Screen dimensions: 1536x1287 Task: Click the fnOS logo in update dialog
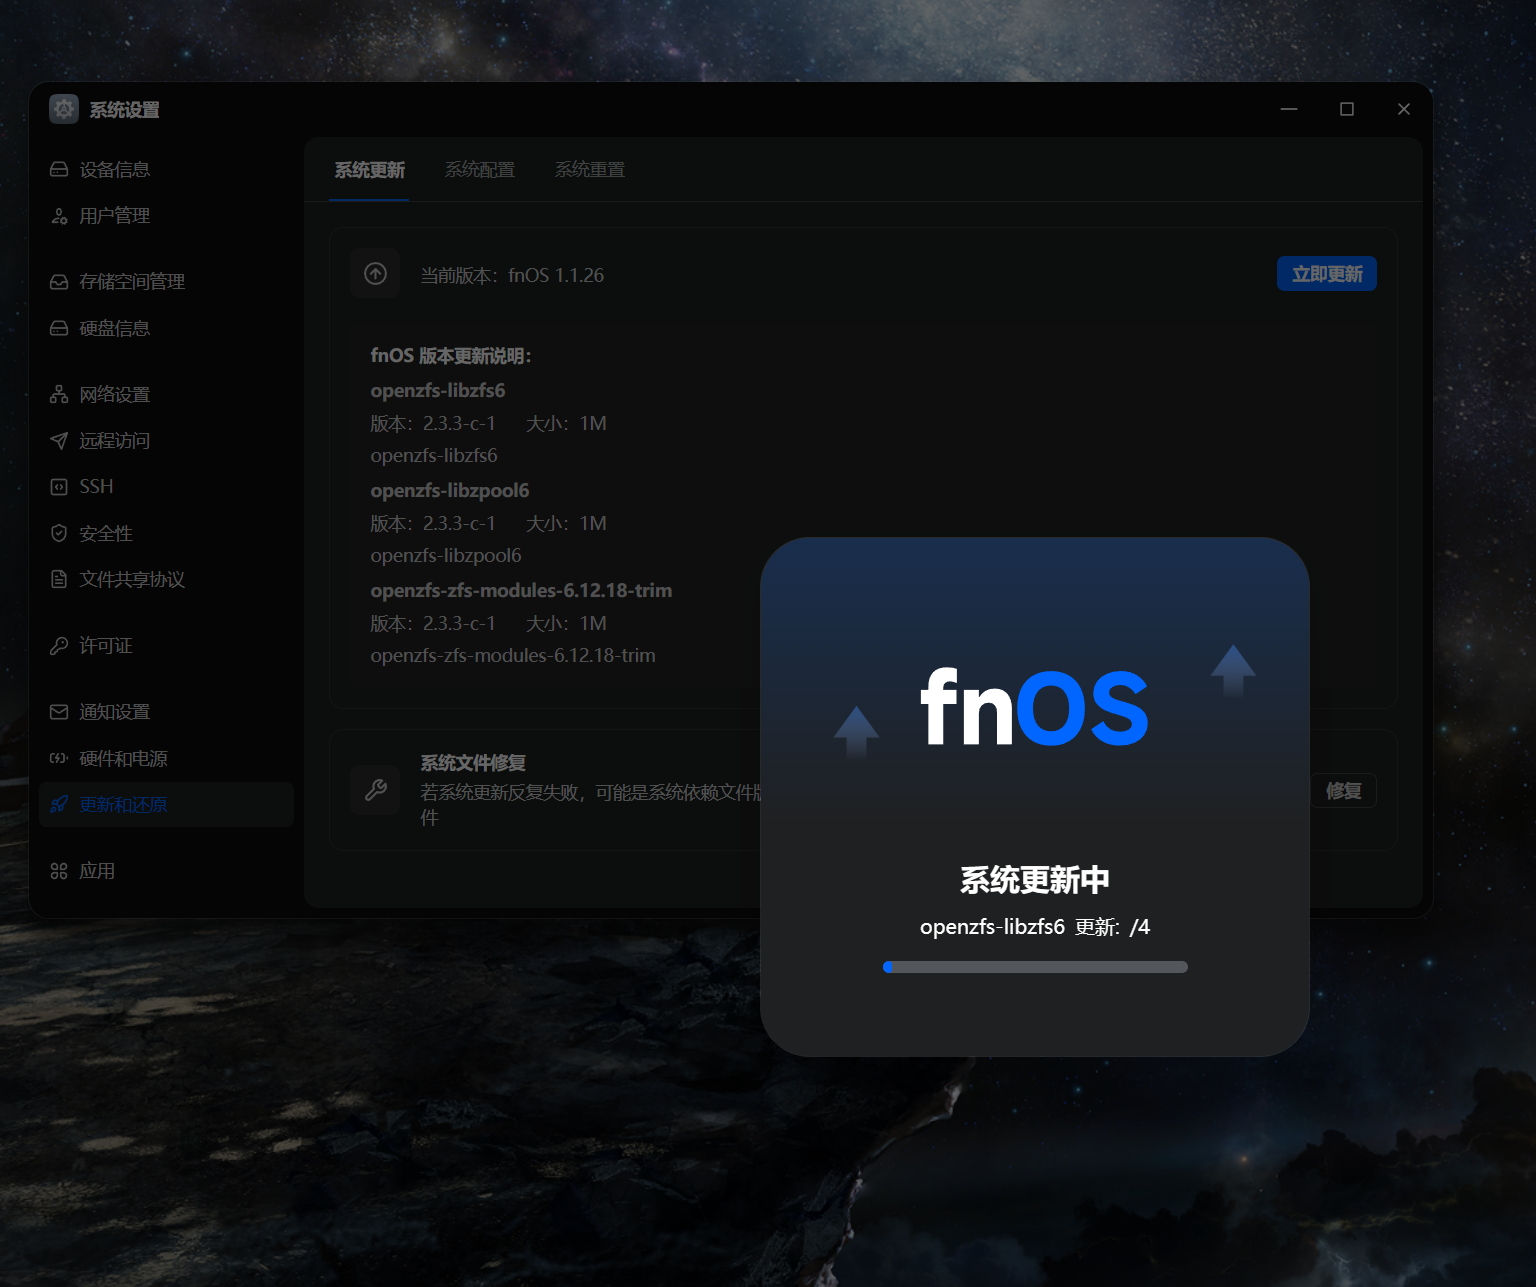(x=1034, y=708)
